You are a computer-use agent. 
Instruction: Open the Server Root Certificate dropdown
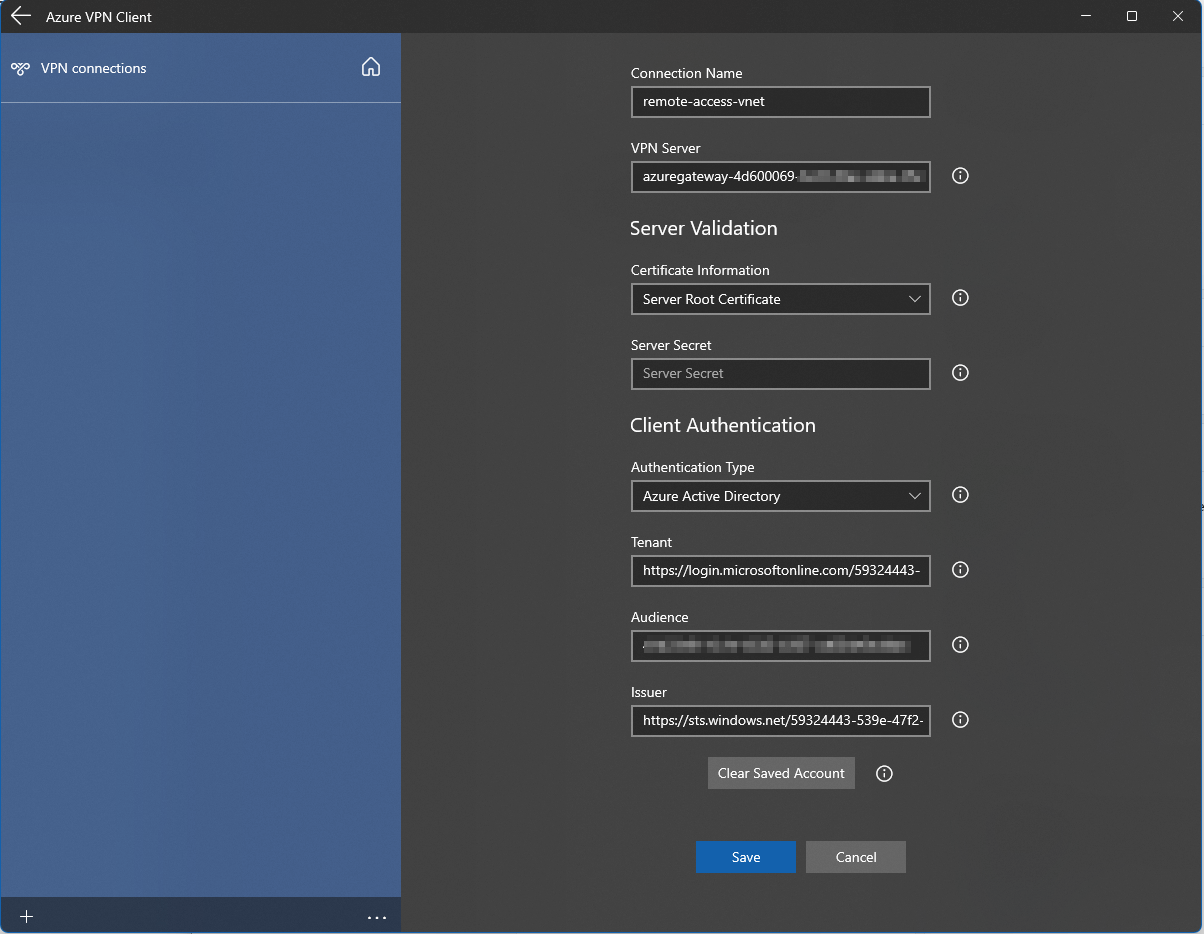(781, 299)
